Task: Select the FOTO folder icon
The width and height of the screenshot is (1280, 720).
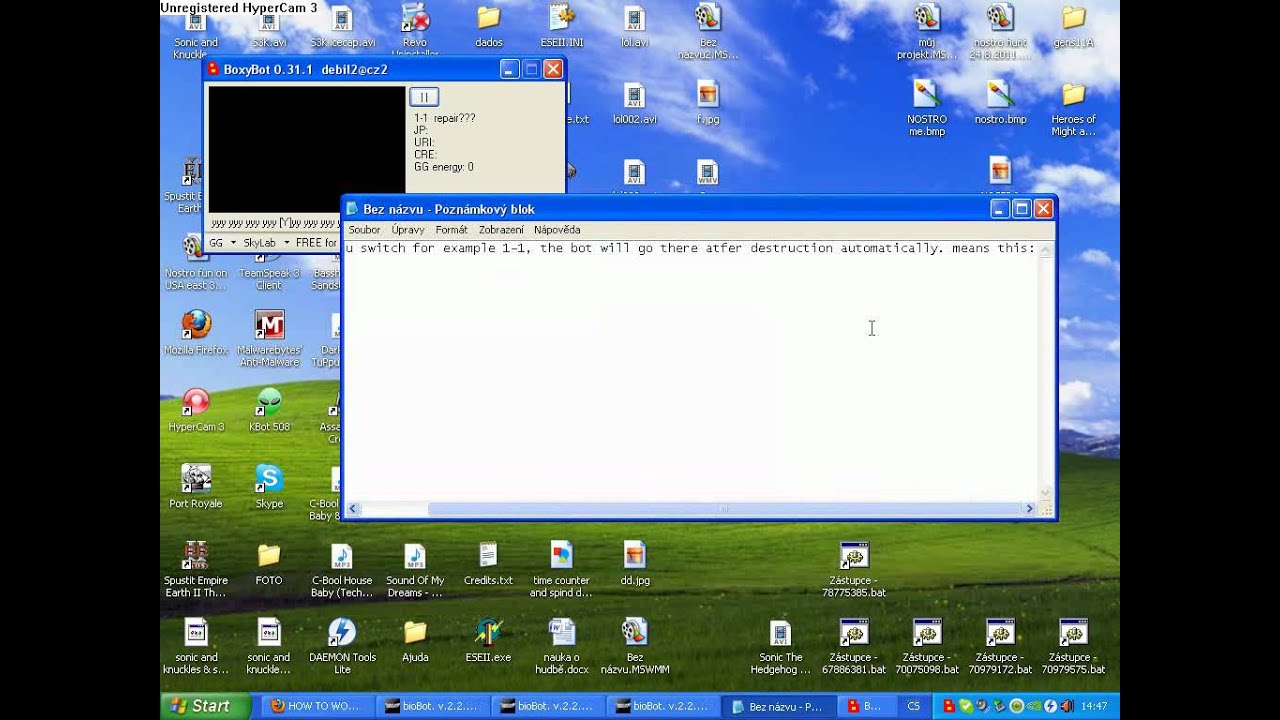Action: (x=269, y=564)
